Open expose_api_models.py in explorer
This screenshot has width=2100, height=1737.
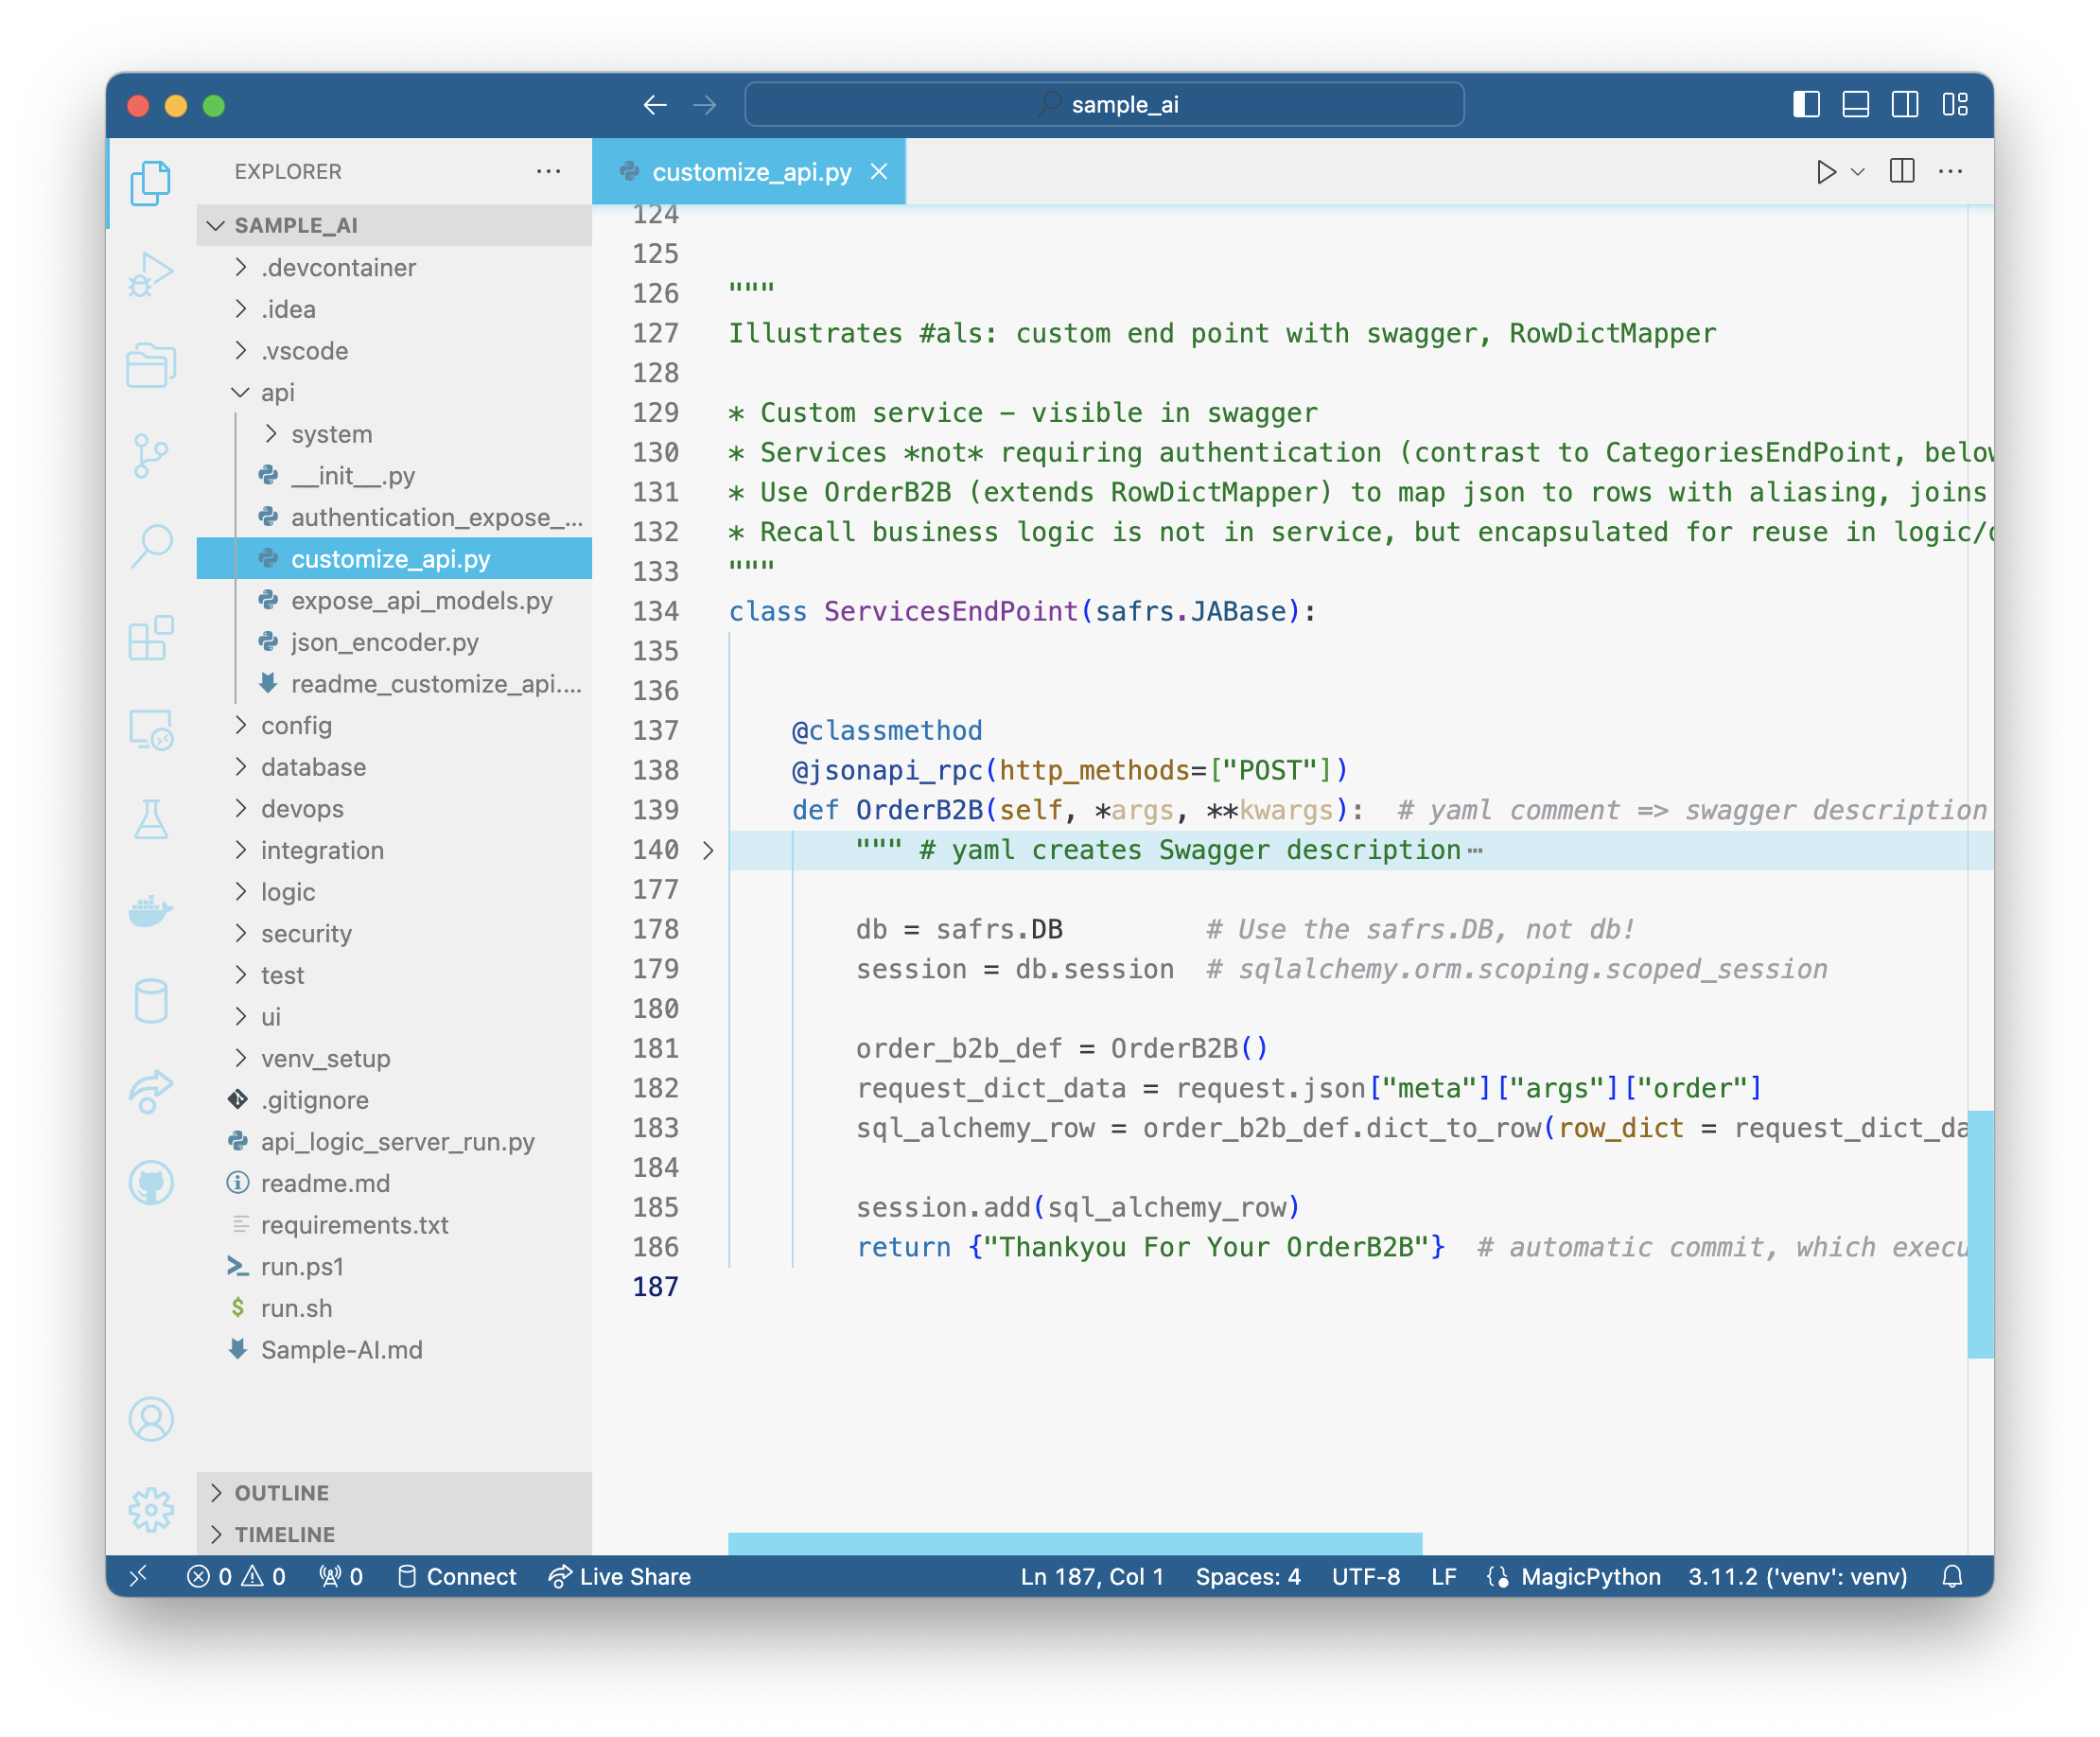coord(421,600)
